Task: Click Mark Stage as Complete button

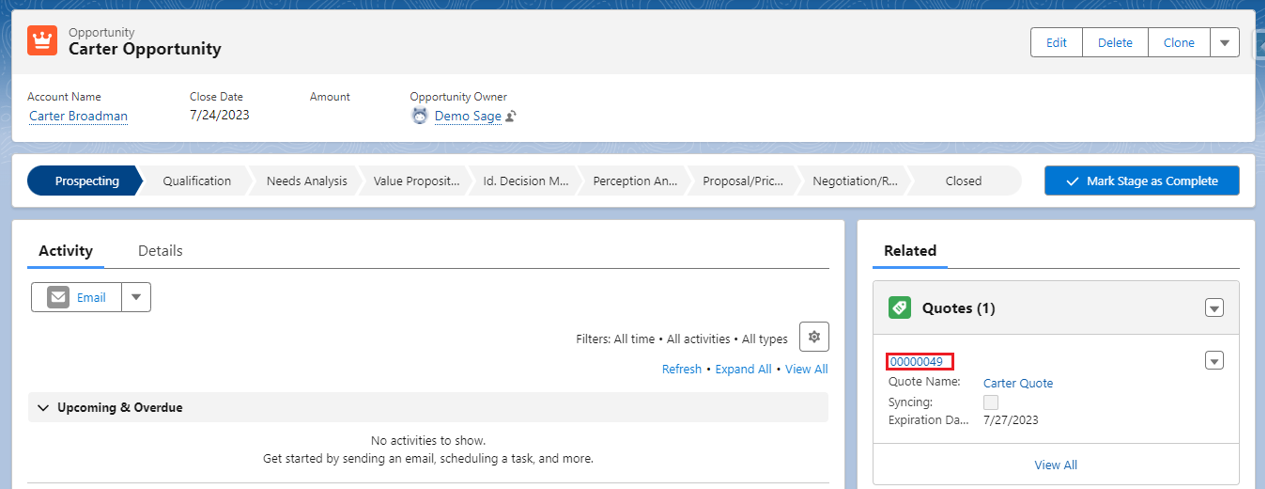Action: coord(1141,181)
